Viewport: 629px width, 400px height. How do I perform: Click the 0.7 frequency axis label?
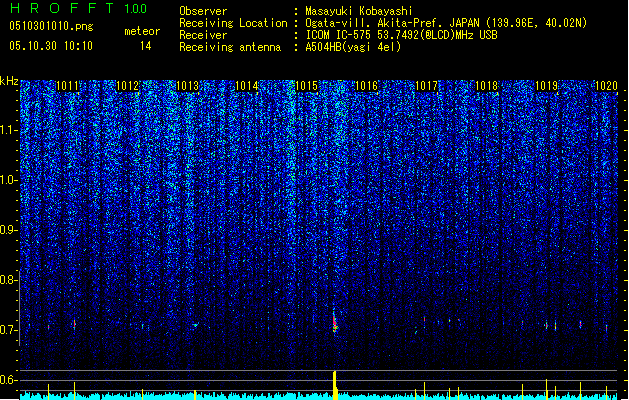9,330
